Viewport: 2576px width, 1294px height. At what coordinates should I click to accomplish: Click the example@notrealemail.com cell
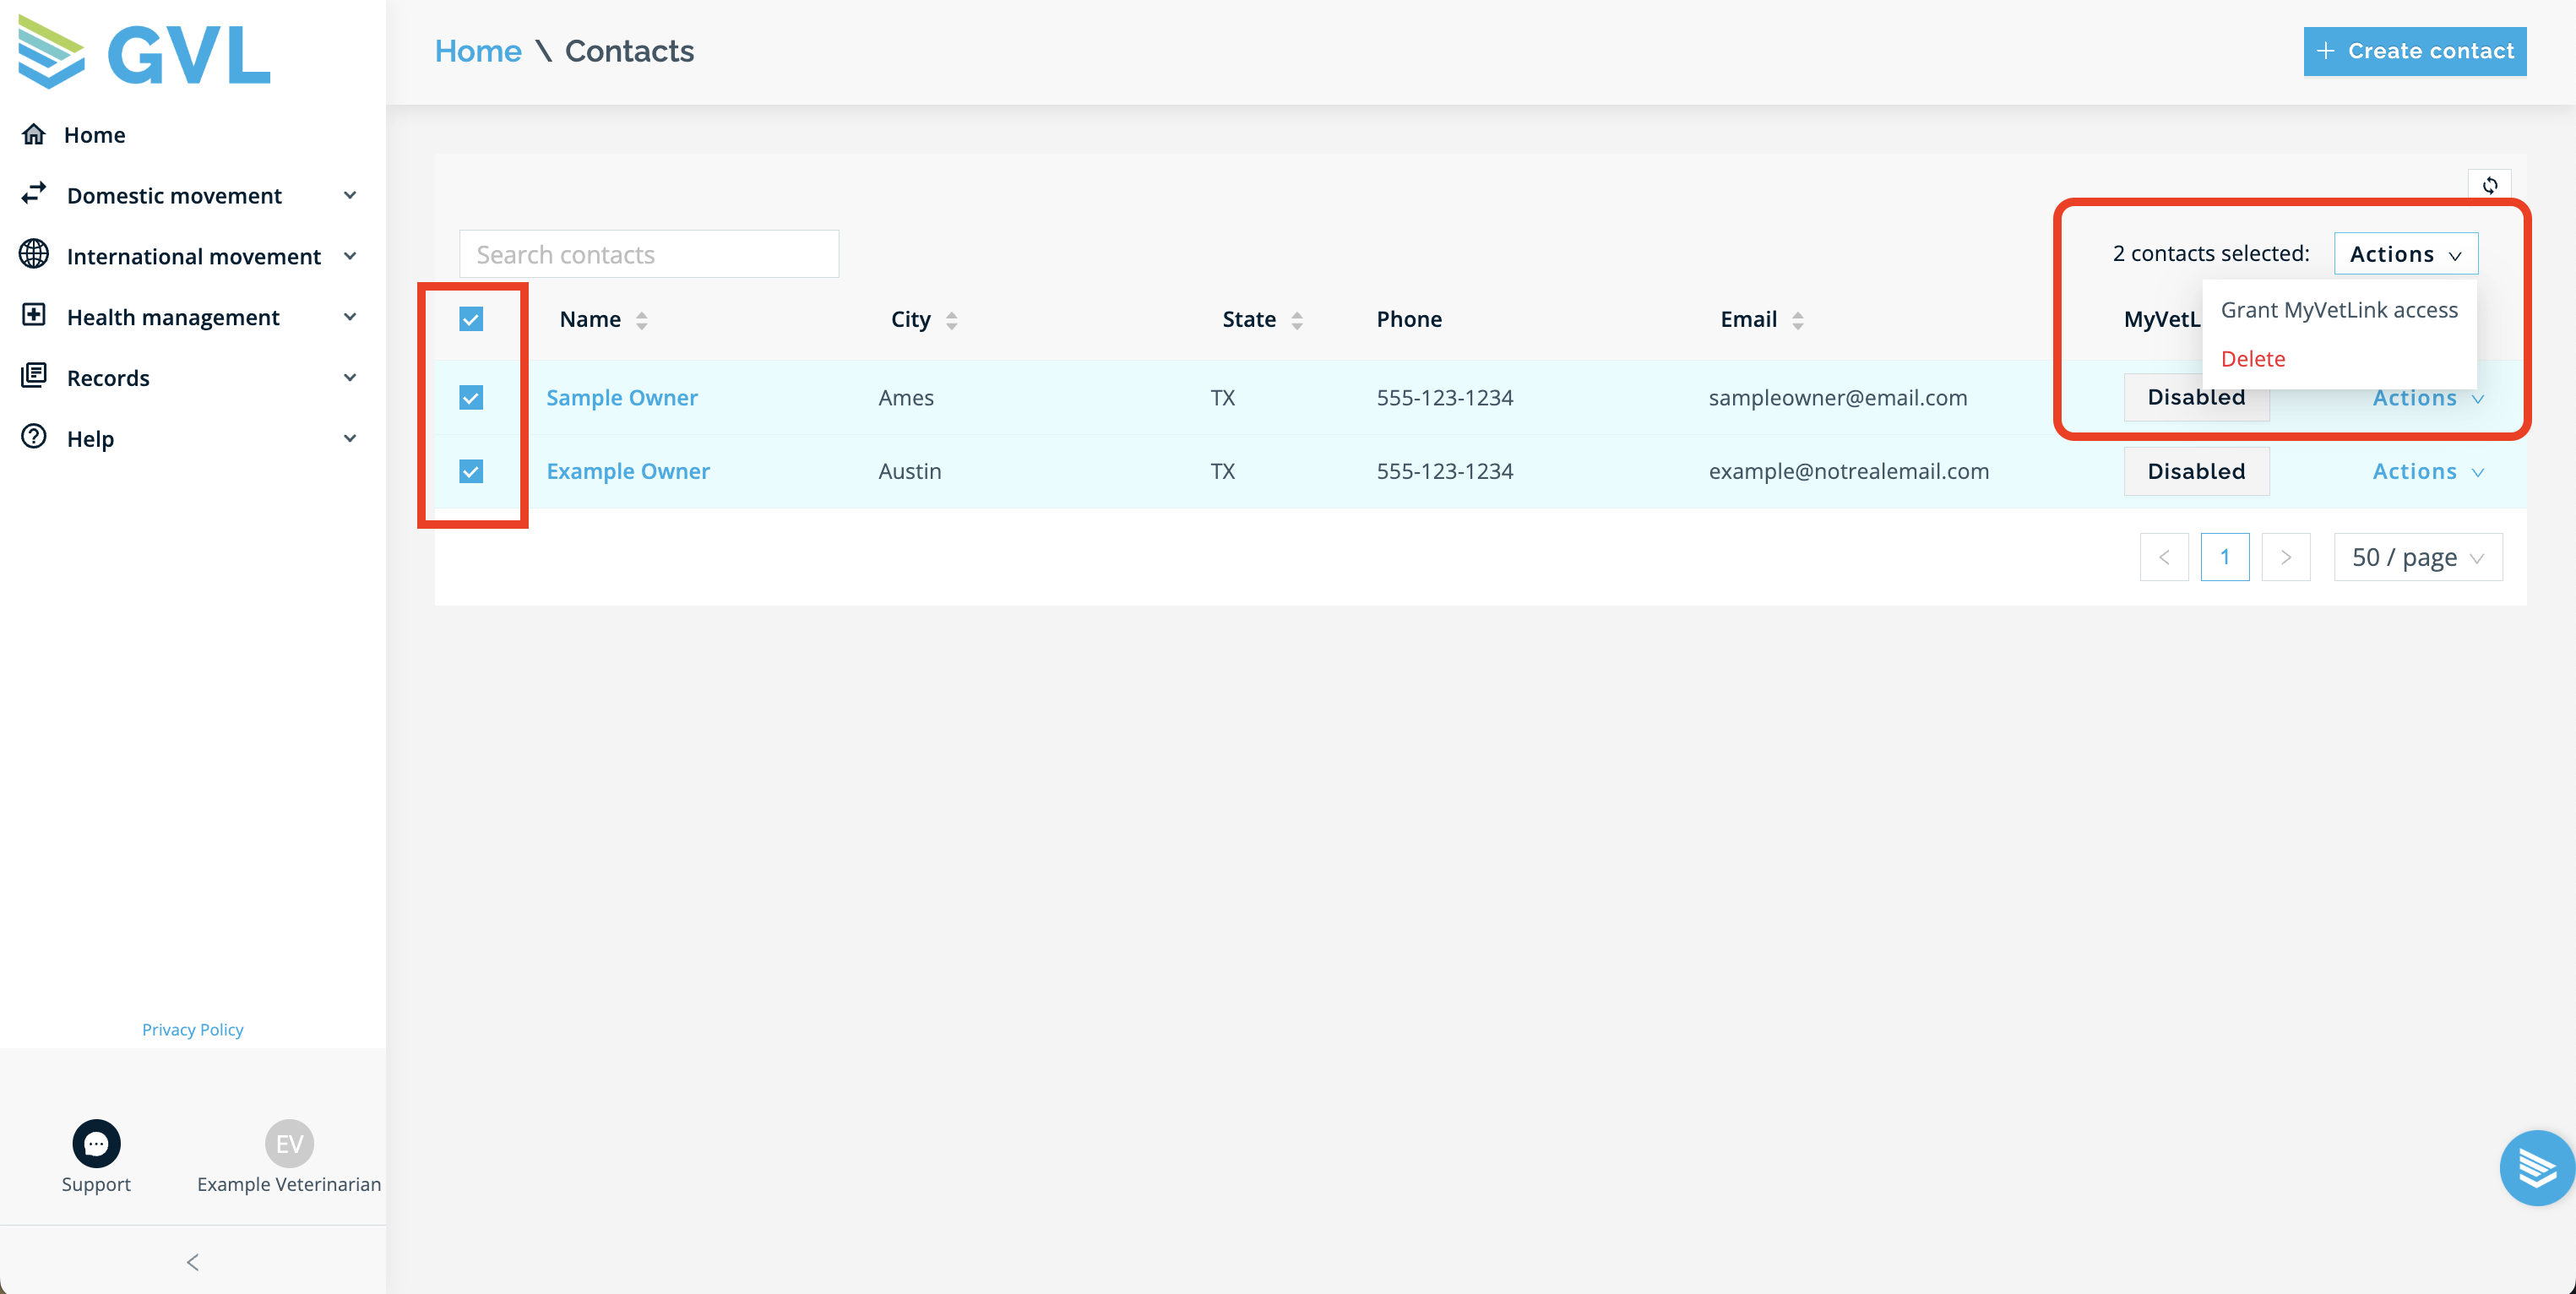(x=1849, y=471)
